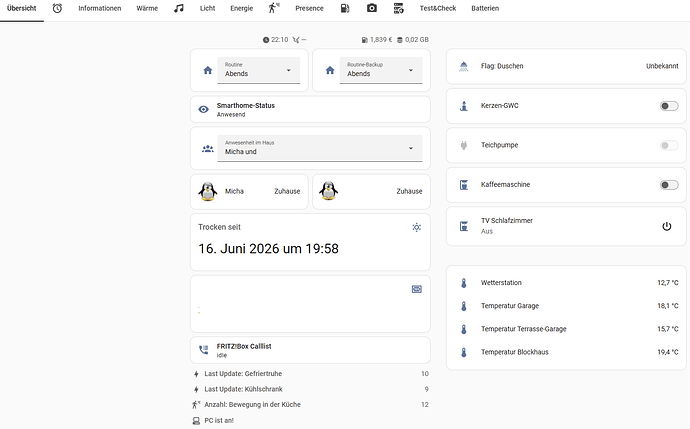690x429 pixels.
Task: Click the phone icon of FRITZ!Box Callist
Action: (203, 350)
